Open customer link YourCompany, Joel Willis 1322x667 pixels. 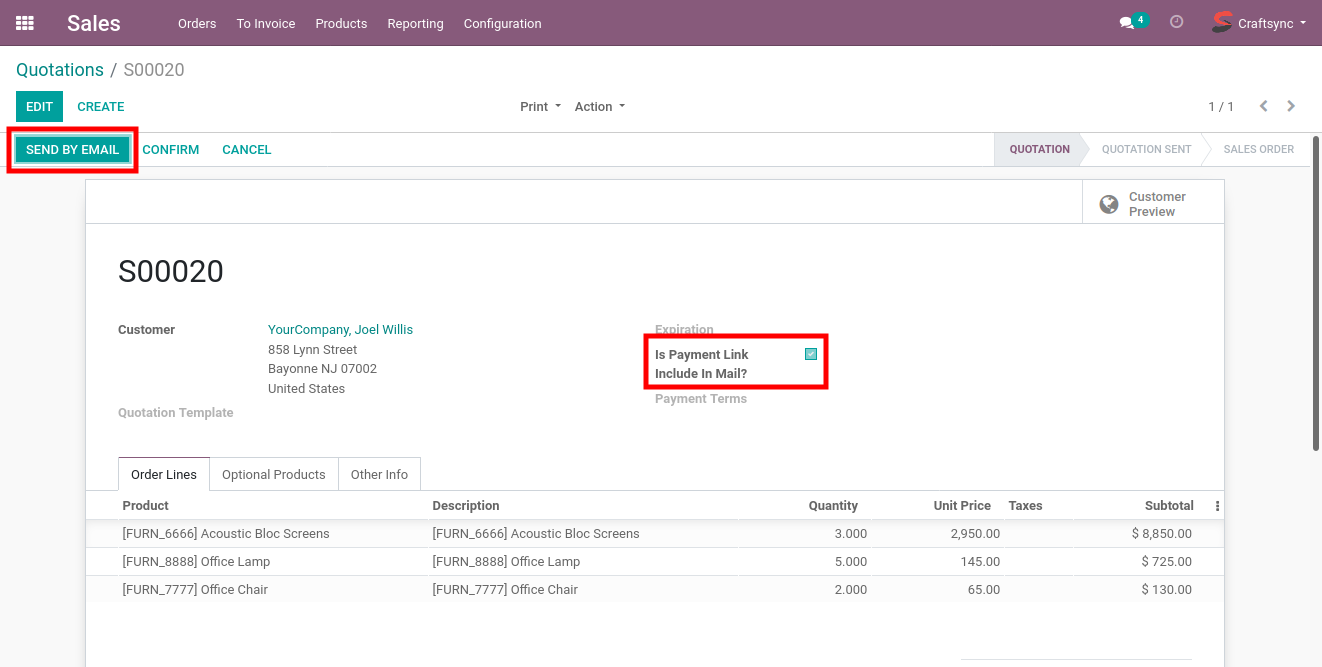coord(340,329)
